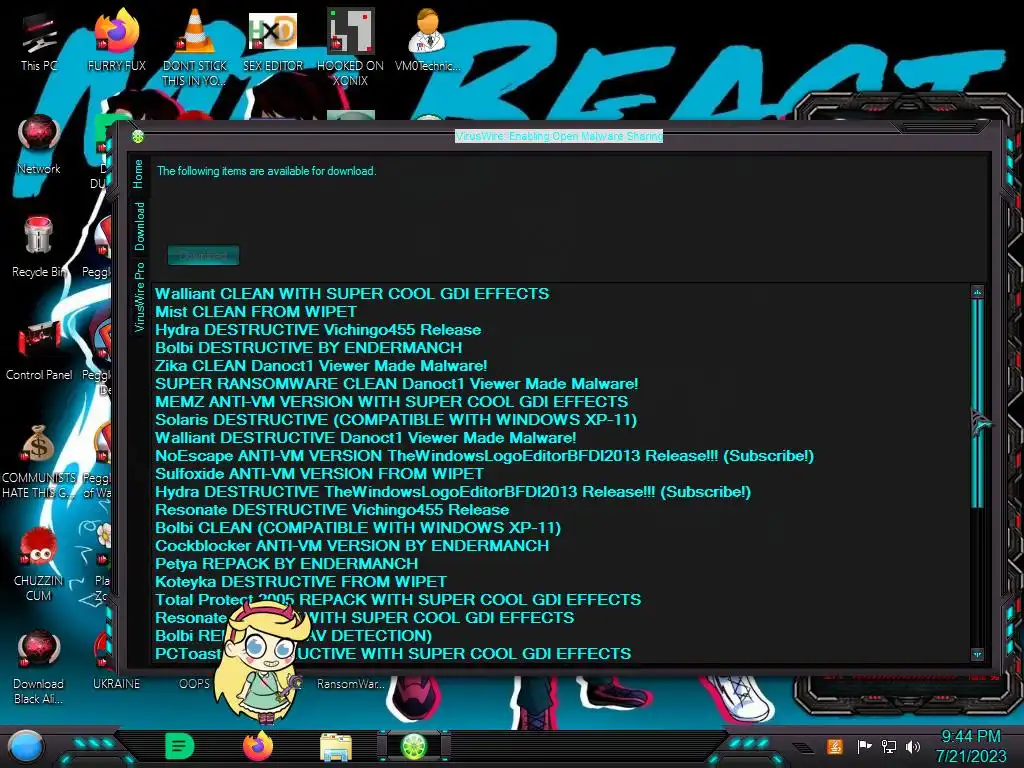This screenshot has width=1024, height=768.
Task: Open the red fuzzy Chuzzle desktop icon
Action: [39, 564]
